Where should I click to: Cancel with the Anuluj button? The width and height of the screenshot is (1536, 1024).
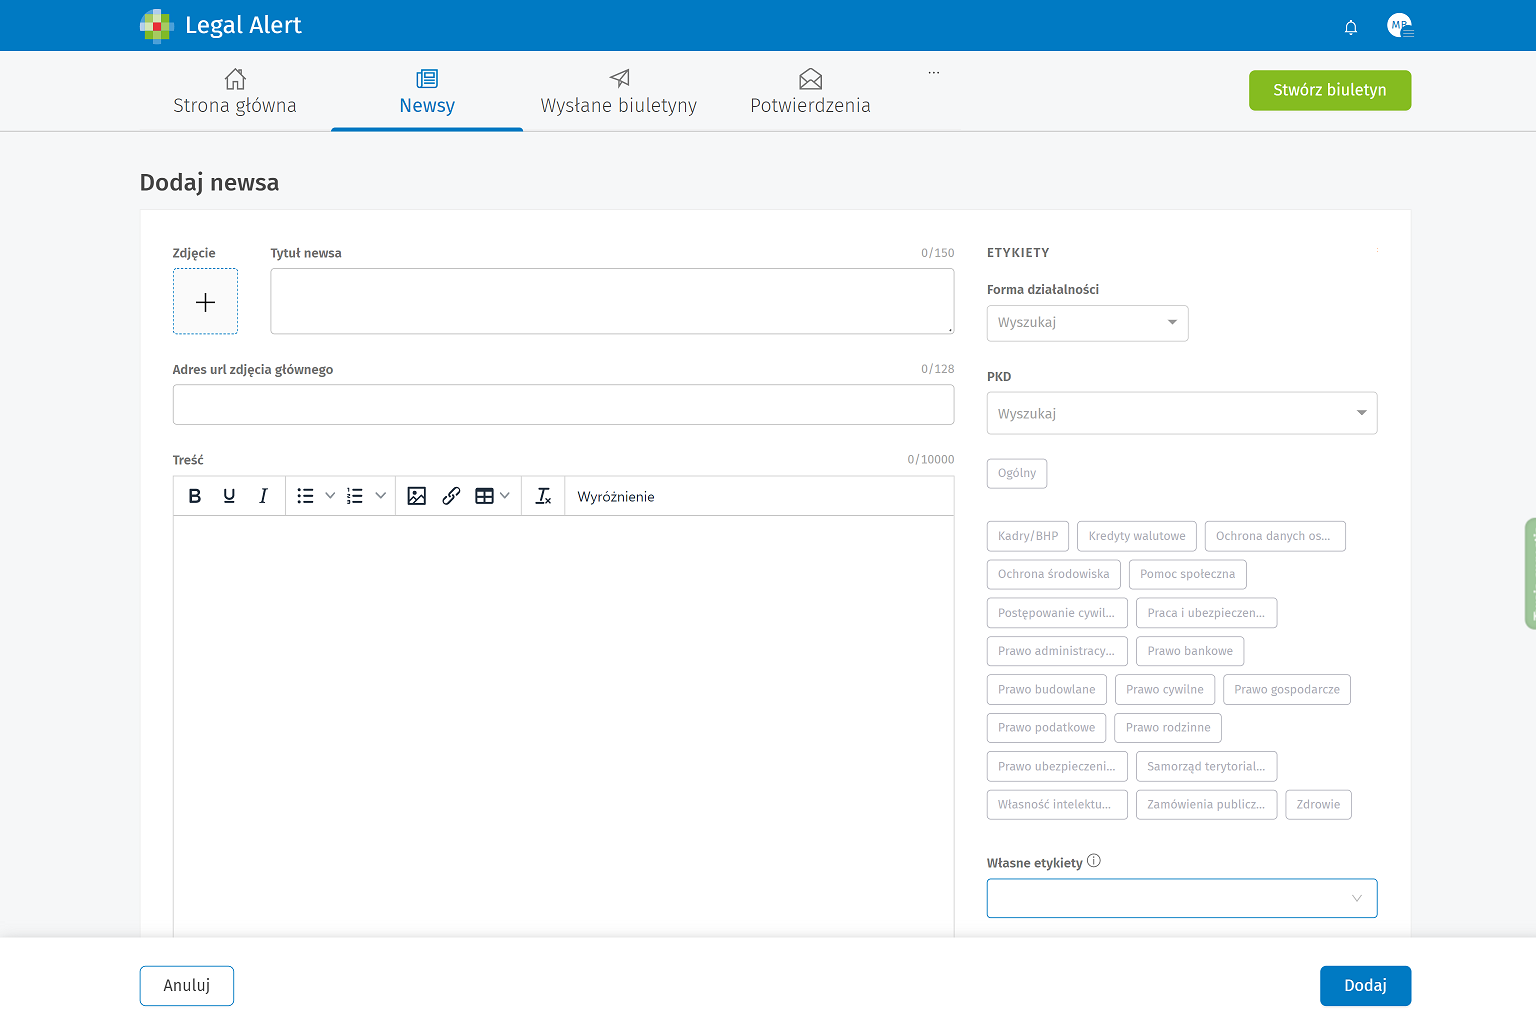187,986
